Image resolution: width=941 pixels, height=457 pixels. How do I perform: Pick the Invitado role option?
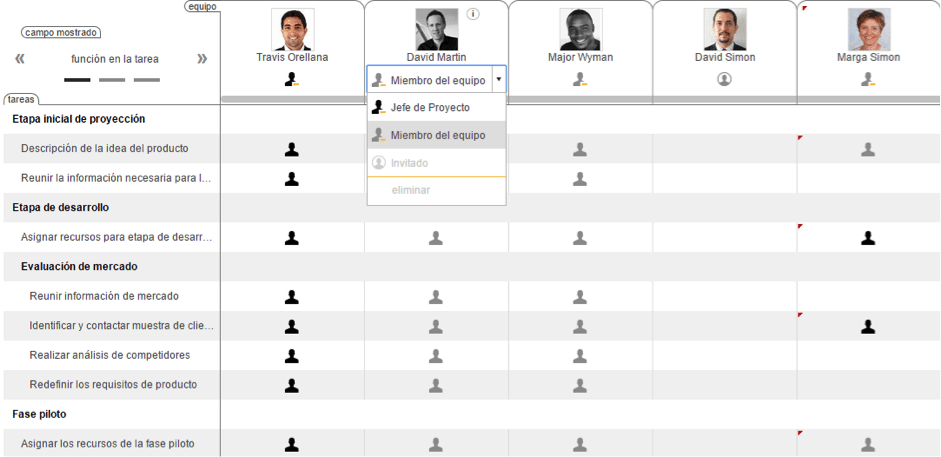click(x=436, y=163)
